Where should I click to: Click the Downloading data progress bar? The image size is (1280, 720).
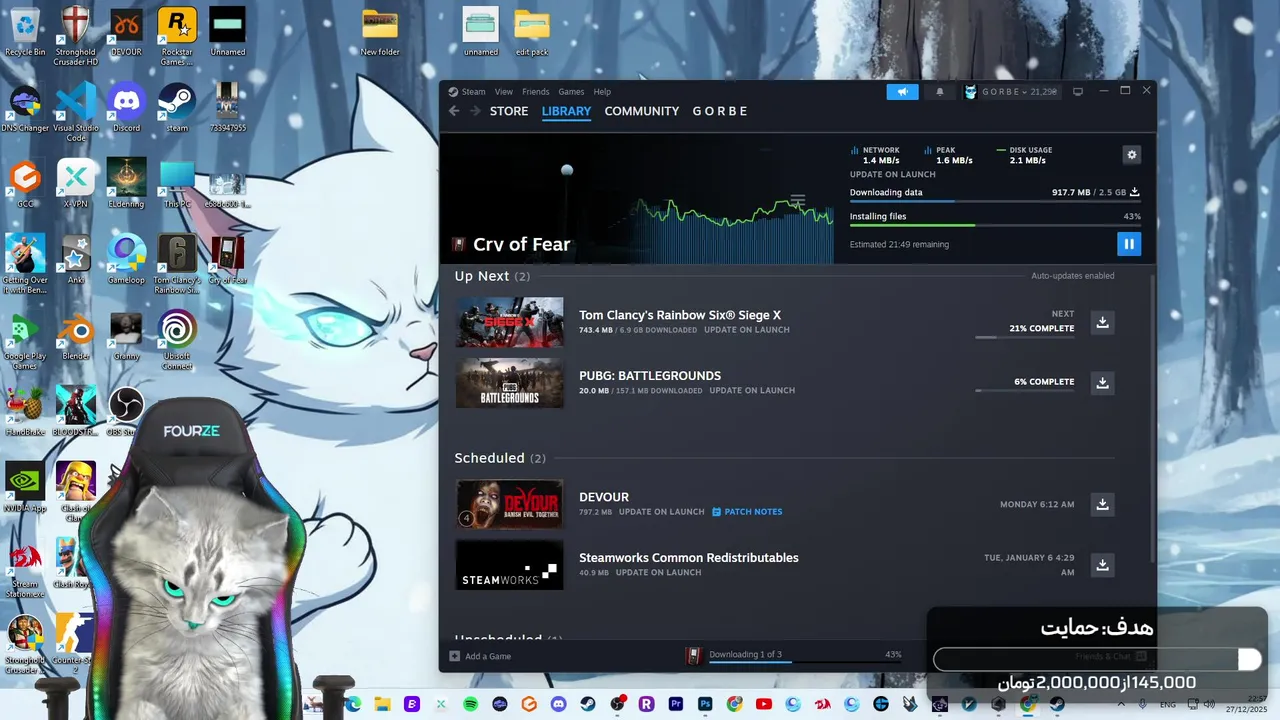[x=997, y=201]
